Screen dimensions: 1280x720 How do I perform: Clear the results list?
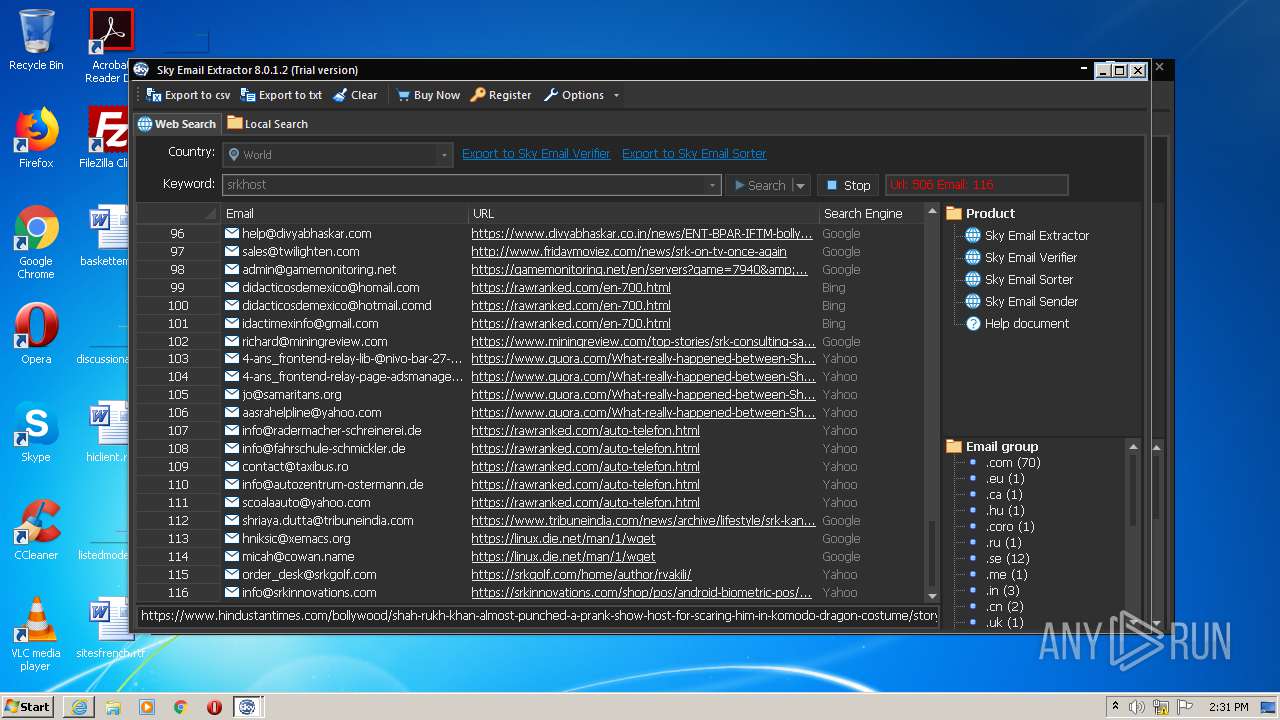click(x=355, y=95)
